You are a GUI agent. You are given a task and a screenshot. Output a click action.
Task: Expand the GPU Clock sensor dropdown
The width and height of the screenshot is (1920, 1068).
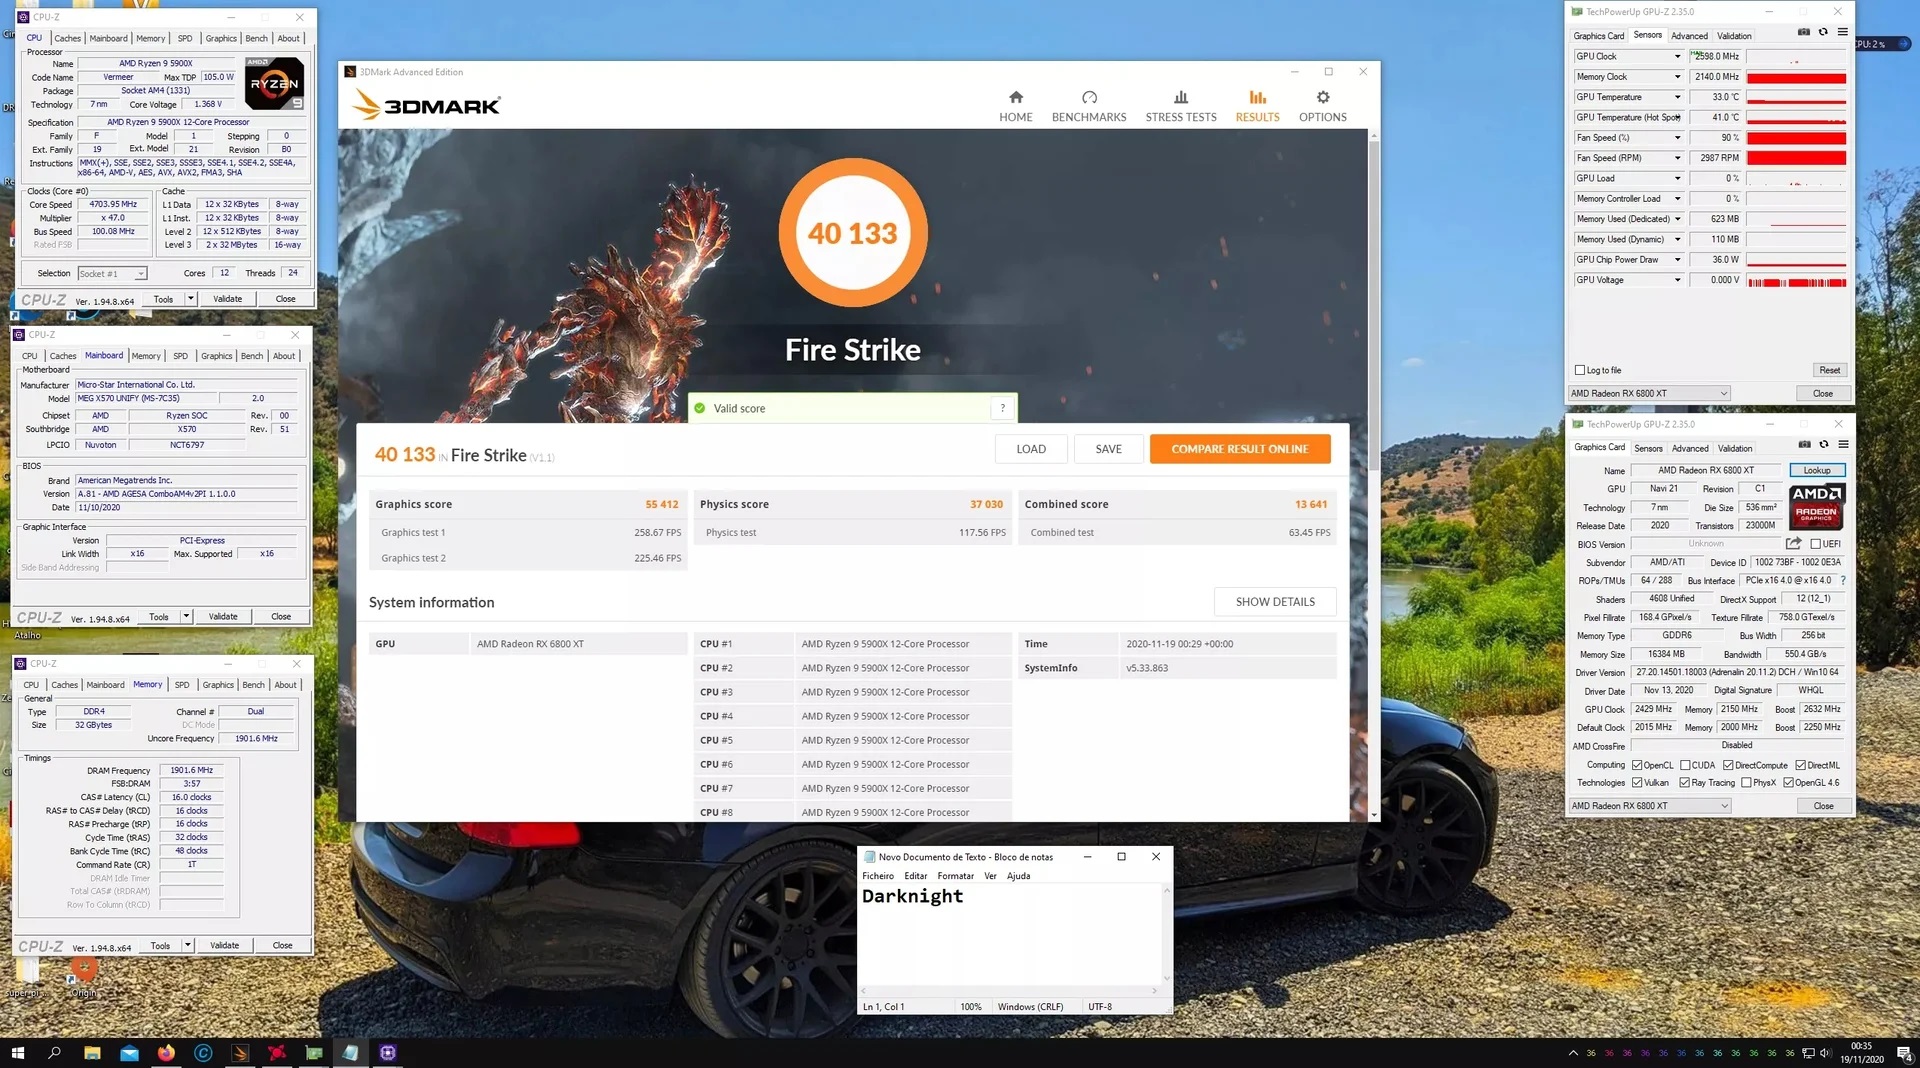tap(1677, 57)
